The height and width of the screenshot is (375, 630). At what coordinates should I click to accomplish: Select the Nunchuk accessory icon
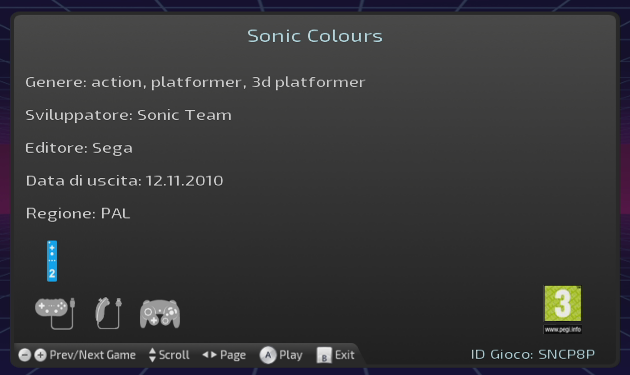[108, 314]
